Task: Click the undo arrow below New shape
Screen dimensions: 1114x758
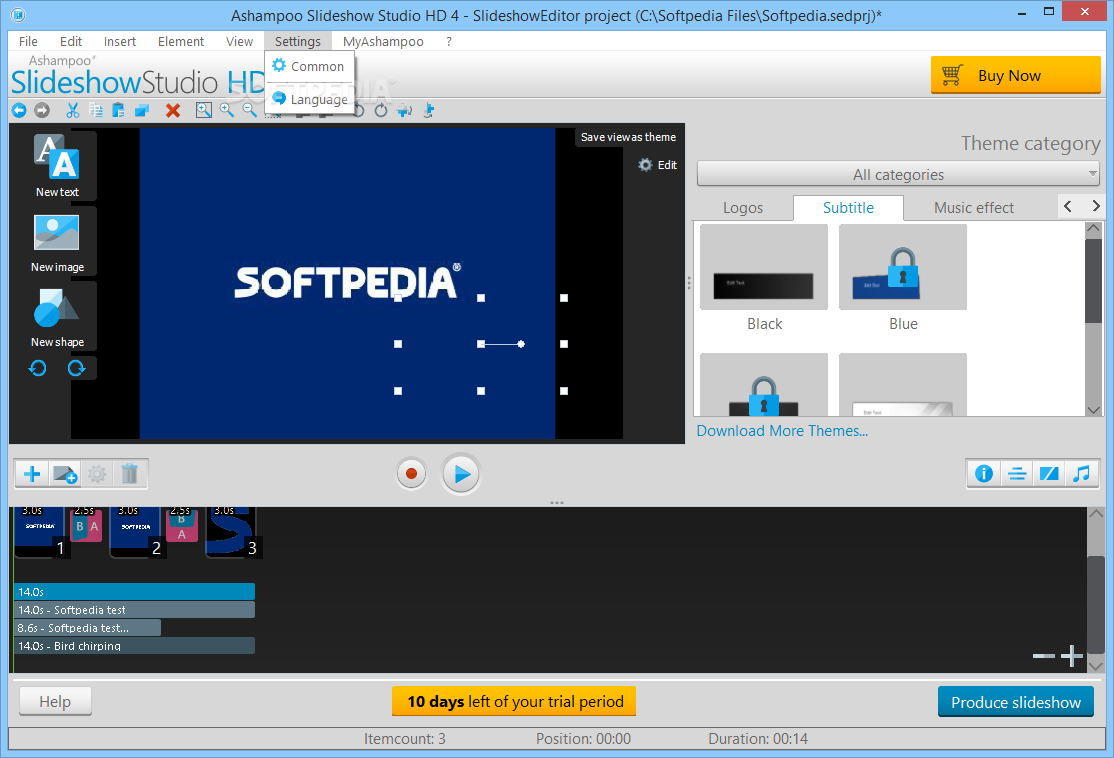Action: click(38, 368)
